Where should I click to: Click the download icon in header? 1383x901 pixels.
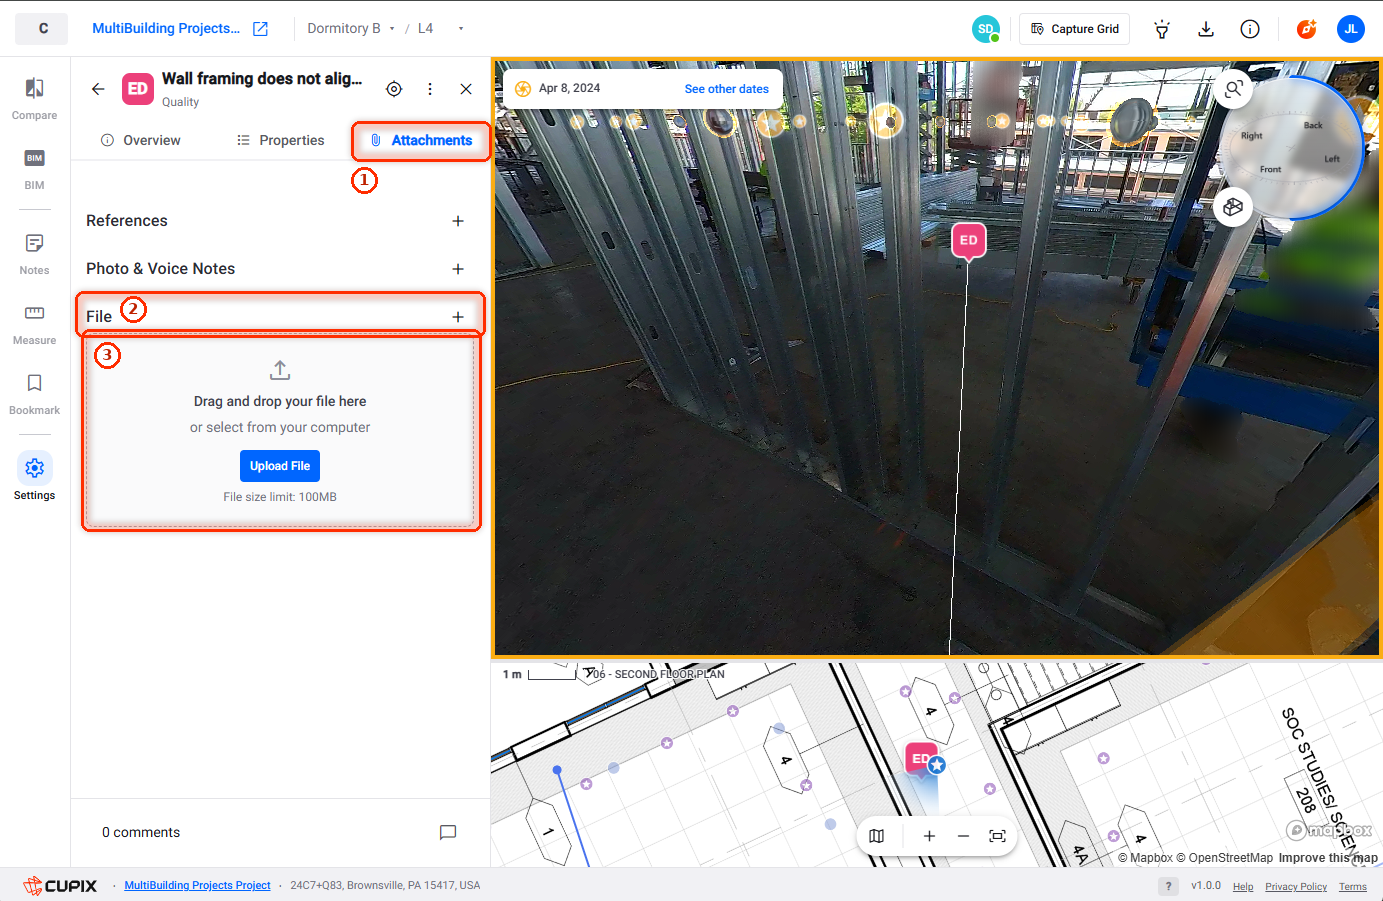click(1206, 29)
